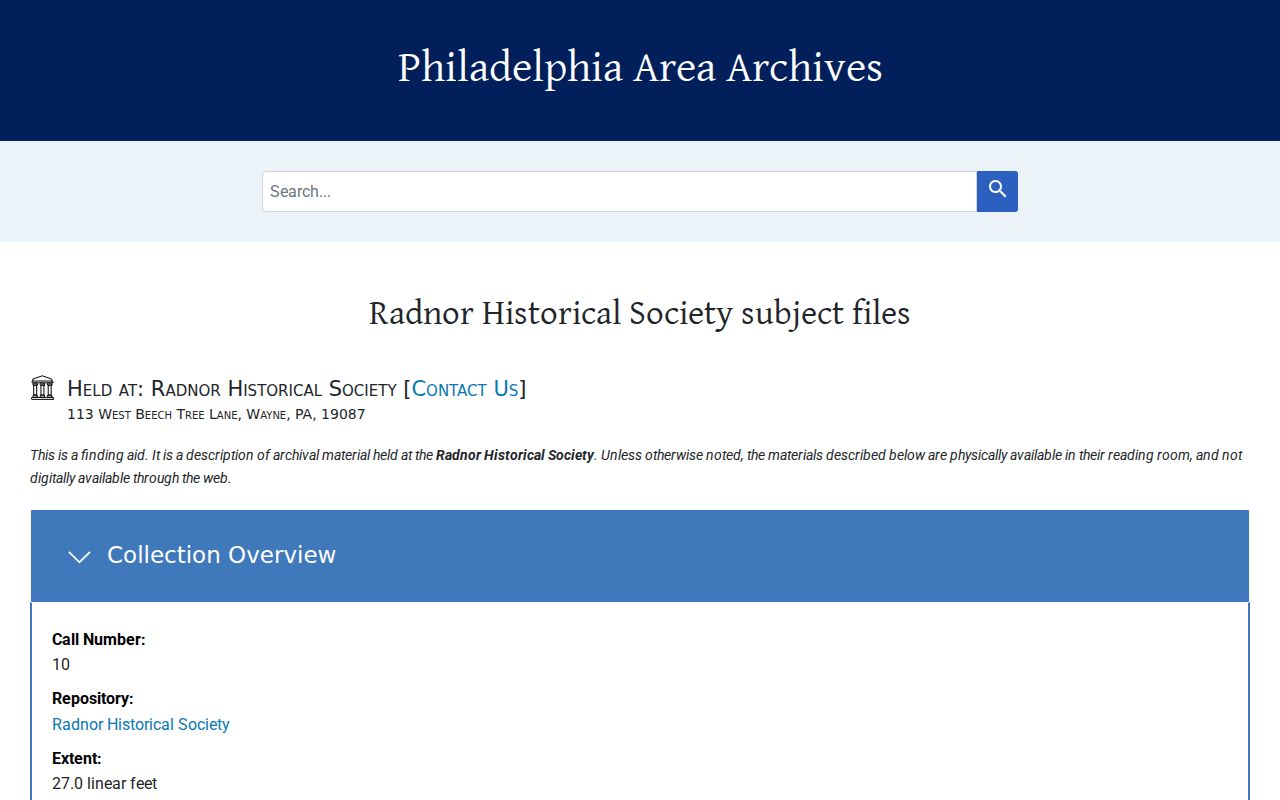Viewport: 1280px width, 800px height.
Task: Focus the Search text field
Action: pyautogui.click(x=619, y=191)
